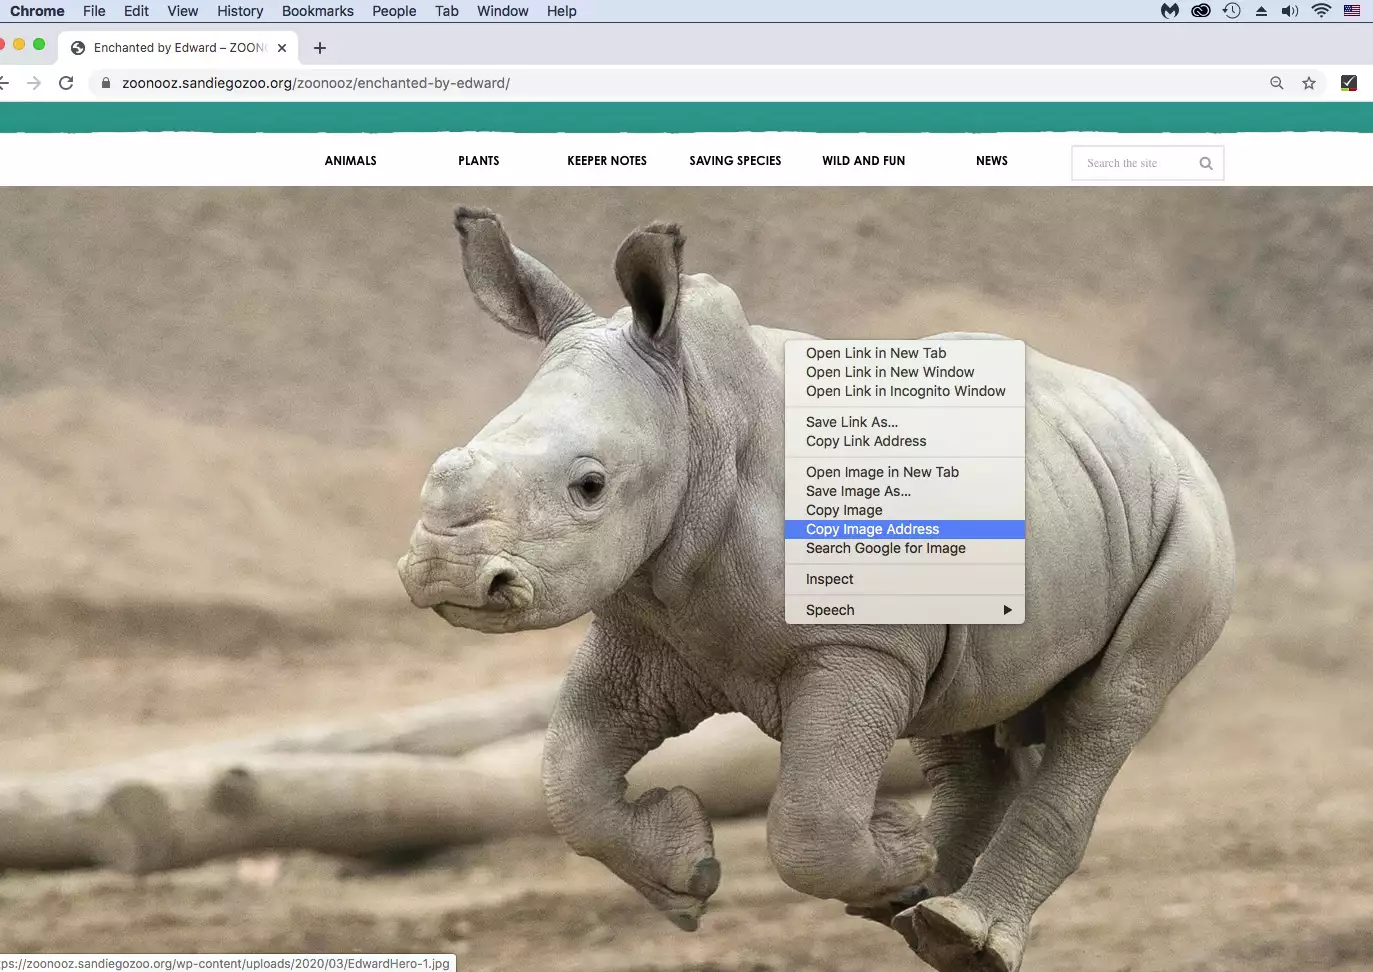Open the KEEPER NOTES link

tap(606, 161)
